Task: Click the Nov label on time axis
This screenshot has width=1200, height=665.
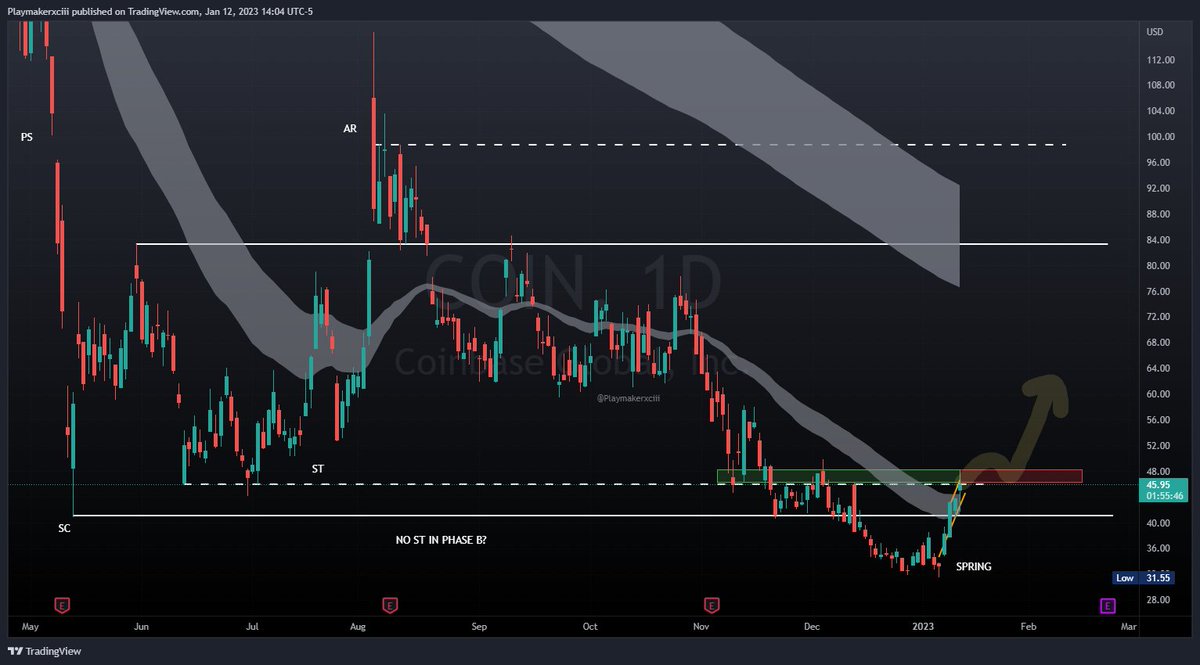Action: (x=700, y=627)
